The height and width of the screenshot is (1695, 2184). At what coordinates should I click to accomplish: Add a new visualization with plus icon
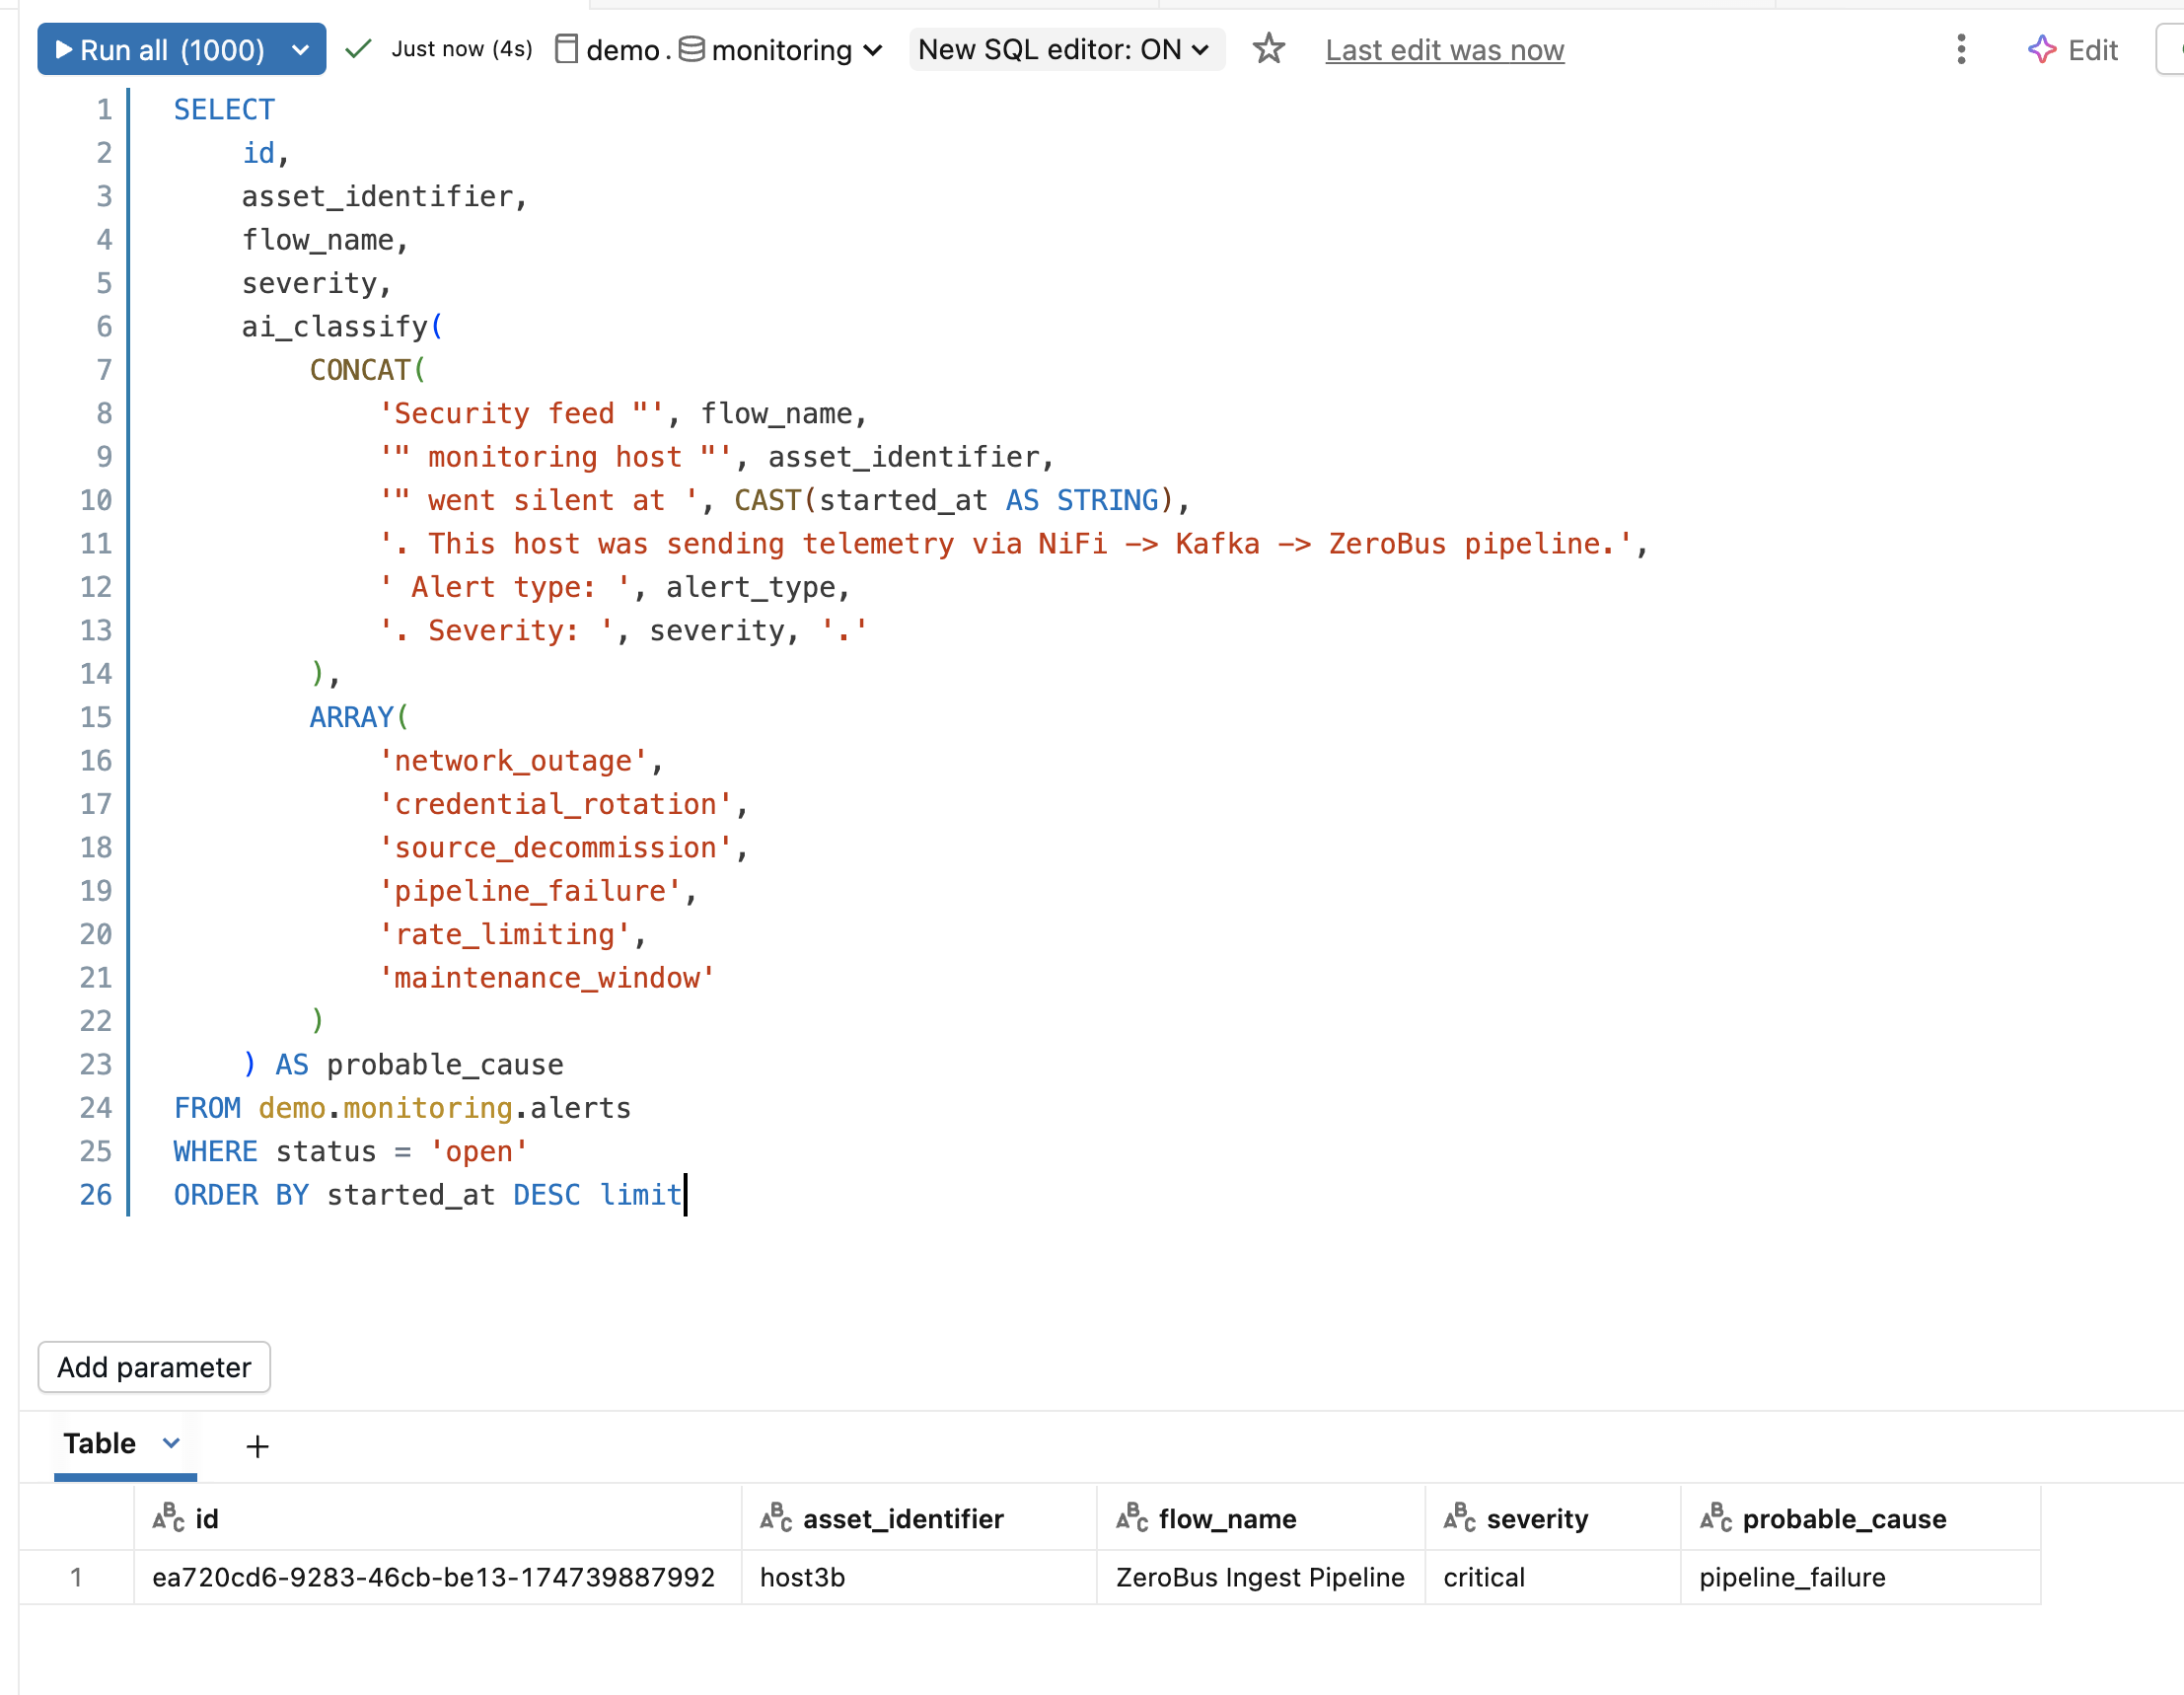[257, 1446]
